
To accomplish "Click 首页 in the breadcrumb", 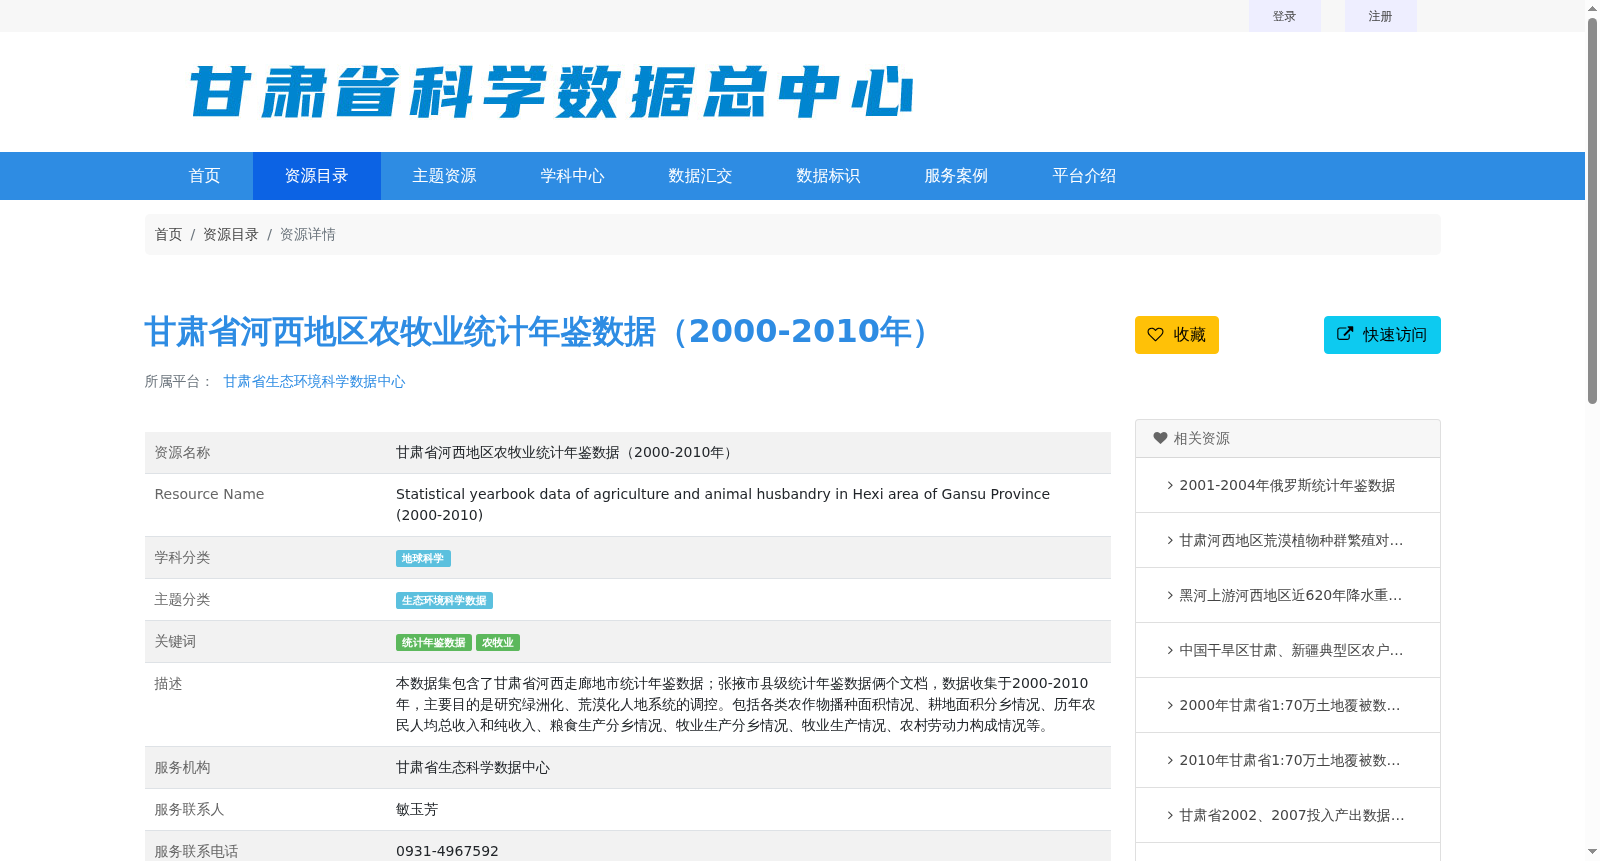I will [168, 234].
